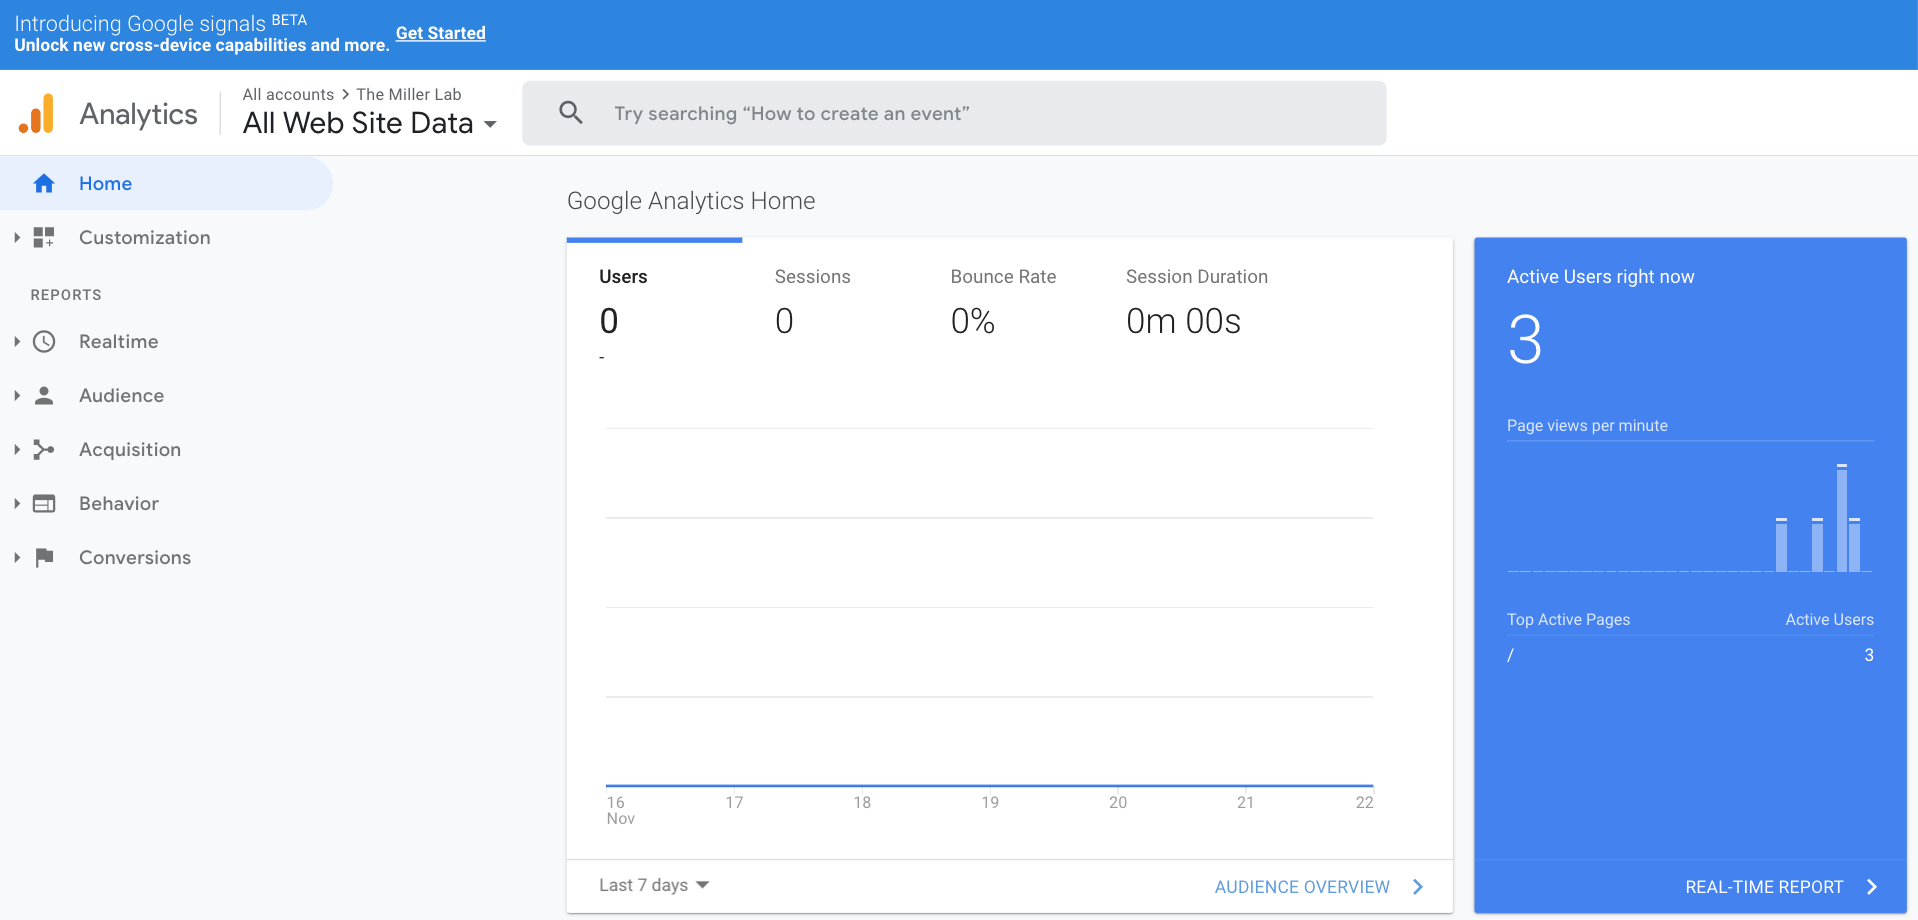
Task: Select the Home menu item
Action: coord(166,183)
